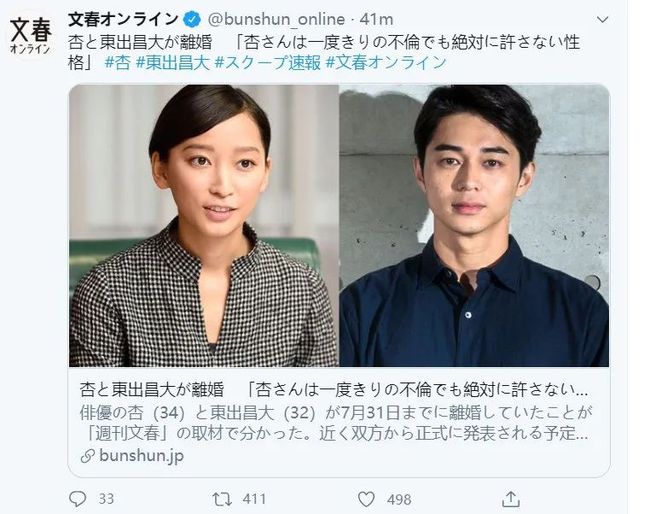Click the right photo of the man

(x=474, y=225)
